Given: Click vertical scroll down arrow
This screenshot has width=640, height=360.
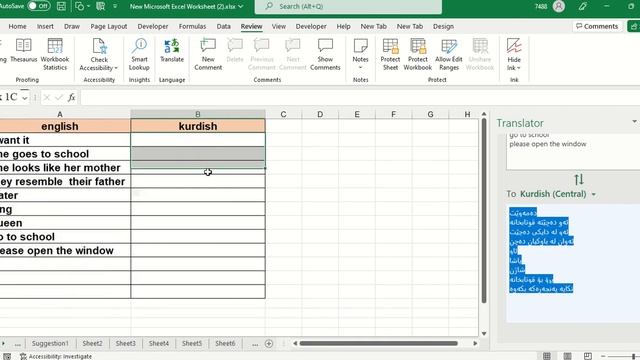Looking at the screenshot, I should pos(484,333).
